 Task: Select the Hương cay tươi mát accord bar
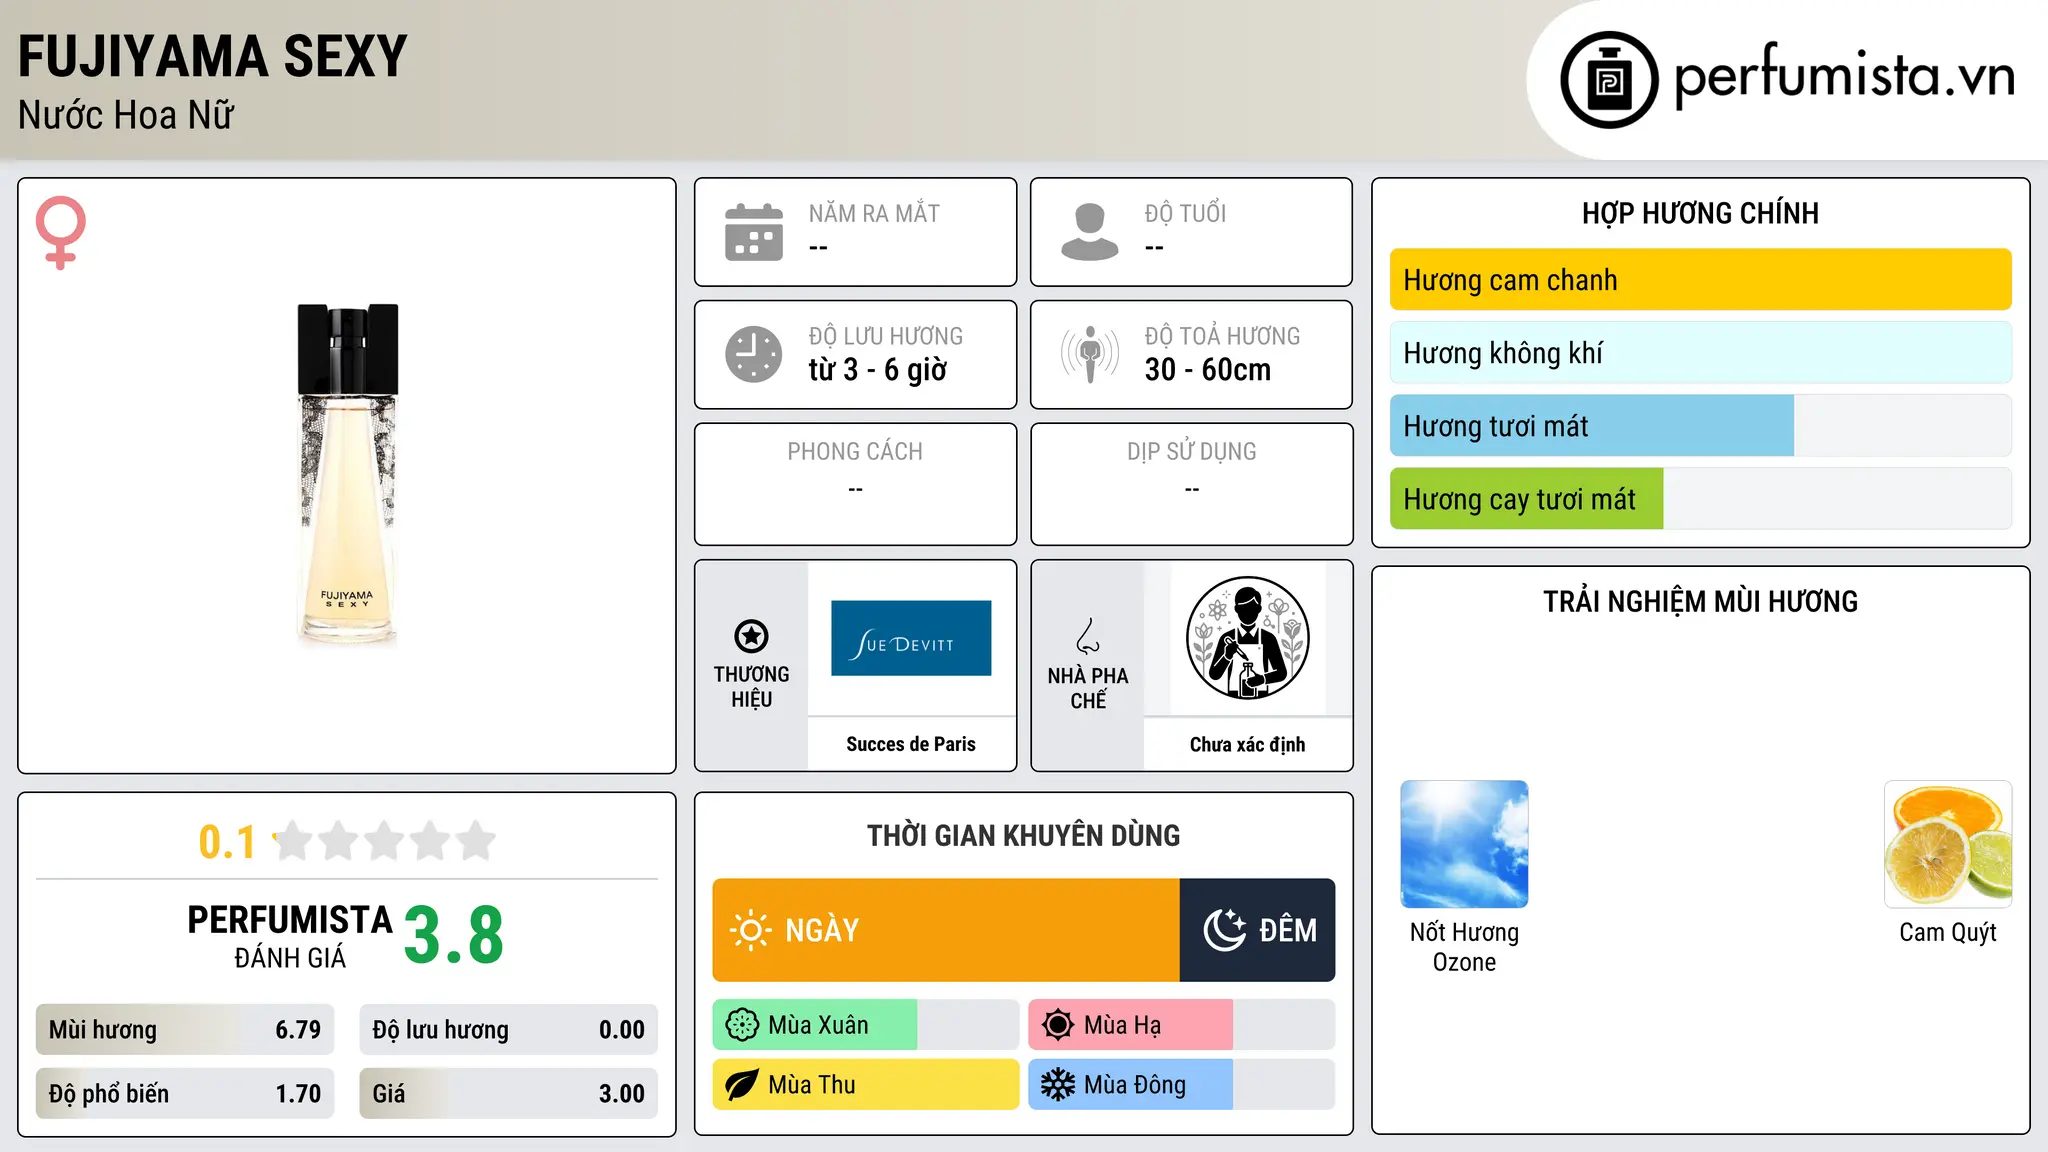point(1700,499)
